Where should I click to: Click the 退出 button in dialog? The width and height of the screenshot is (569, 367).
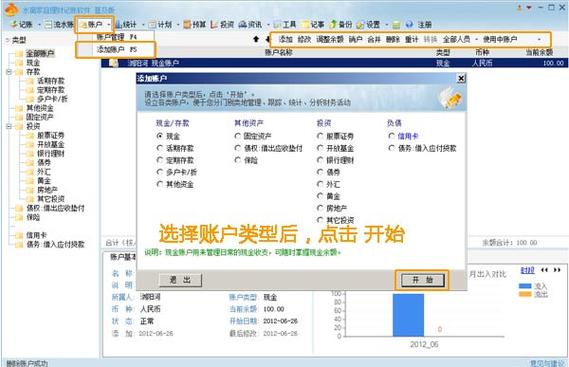(x=180, y=280)
